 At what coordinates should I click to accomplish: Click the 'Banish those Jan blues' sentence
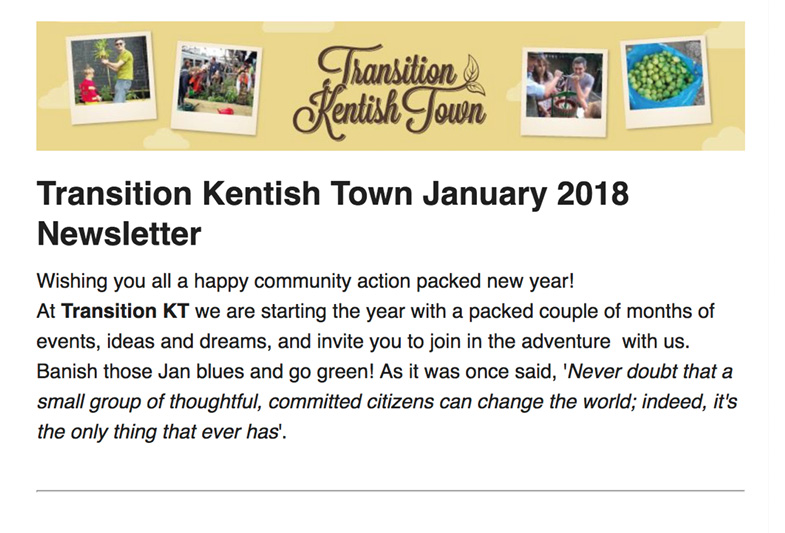(x=205, y=372)
